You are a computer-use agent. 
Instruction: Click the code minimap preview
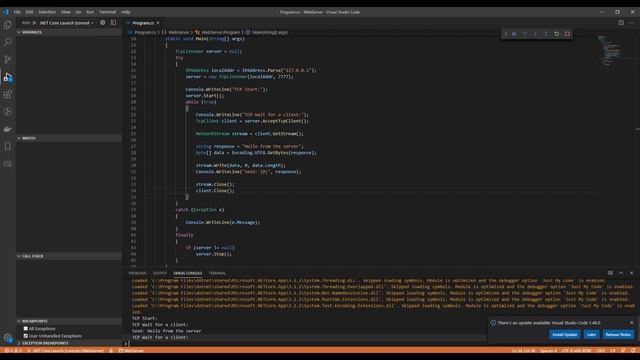click(x=610, y=50)
